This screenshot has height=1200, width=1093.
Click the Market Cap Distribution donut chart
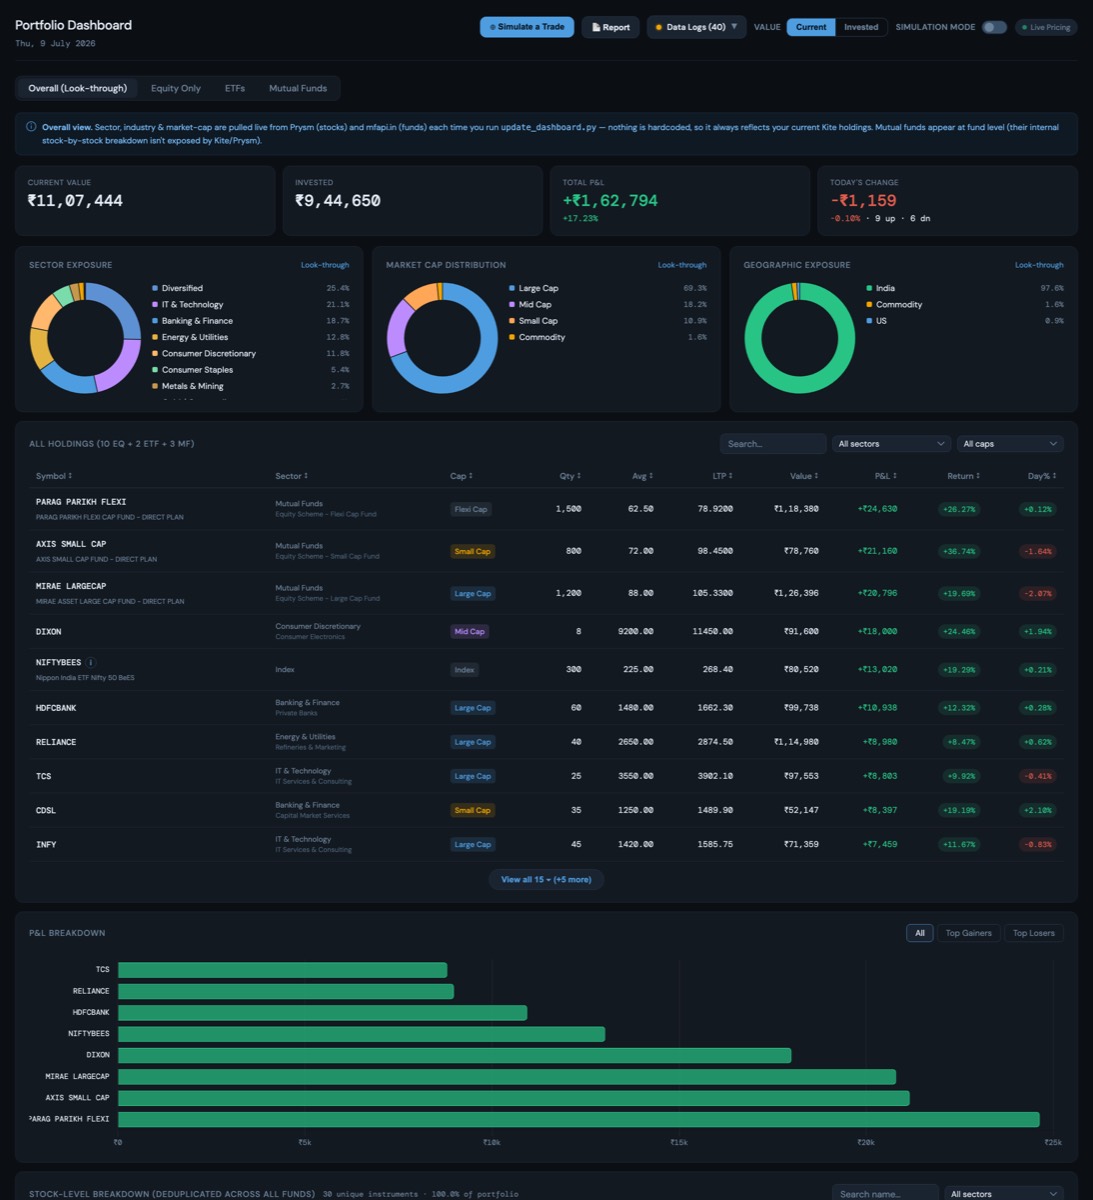click(442, 338)
